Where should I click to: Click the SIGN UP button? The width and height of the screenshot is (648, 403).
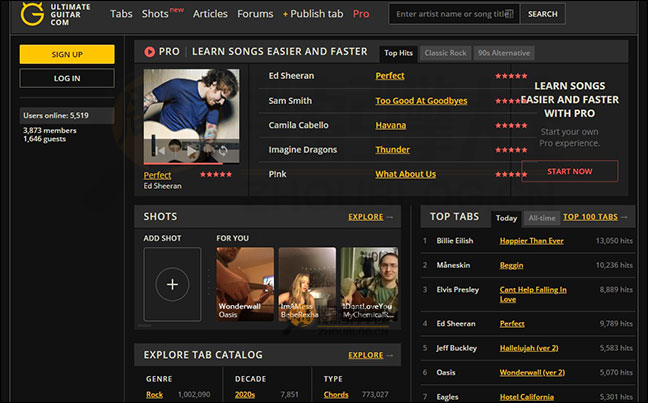pos(67,54)
